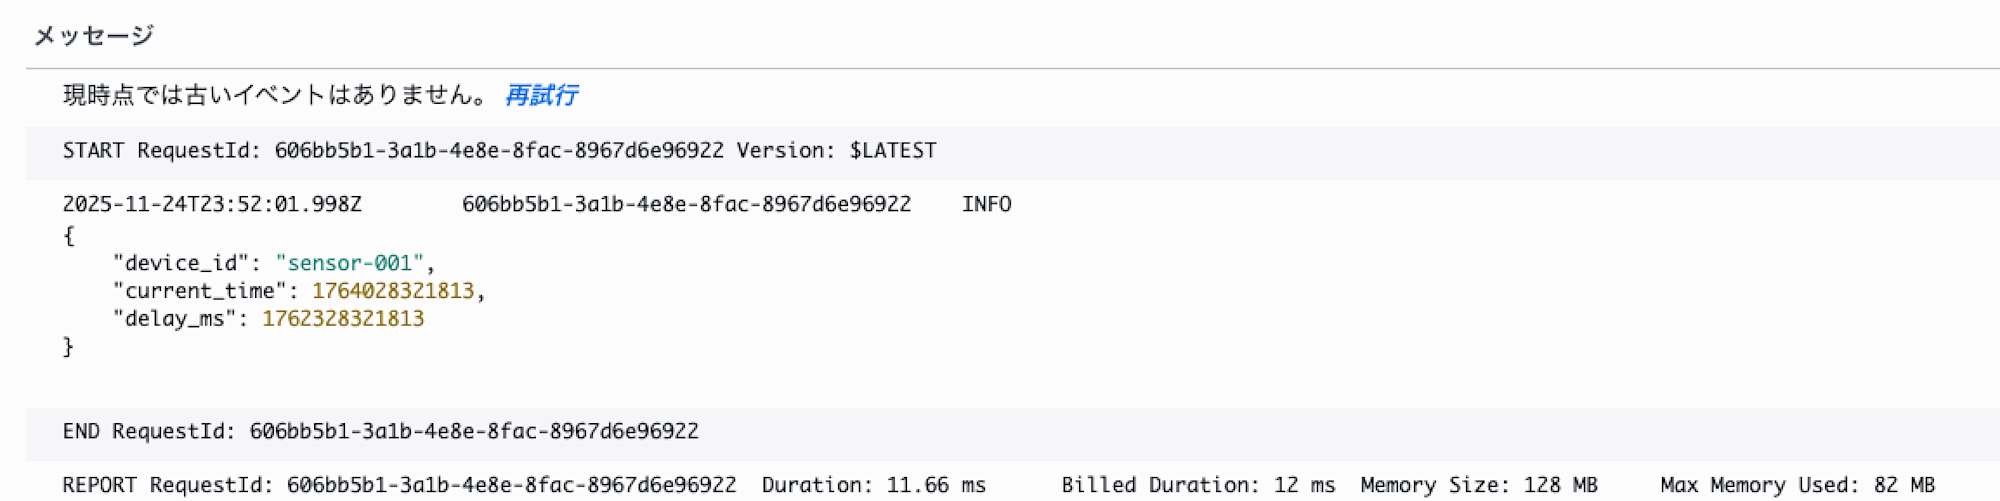This screenshot has width=2000, height=501.
Task: Click the メッセージ column header
Action: pos(93,36)
